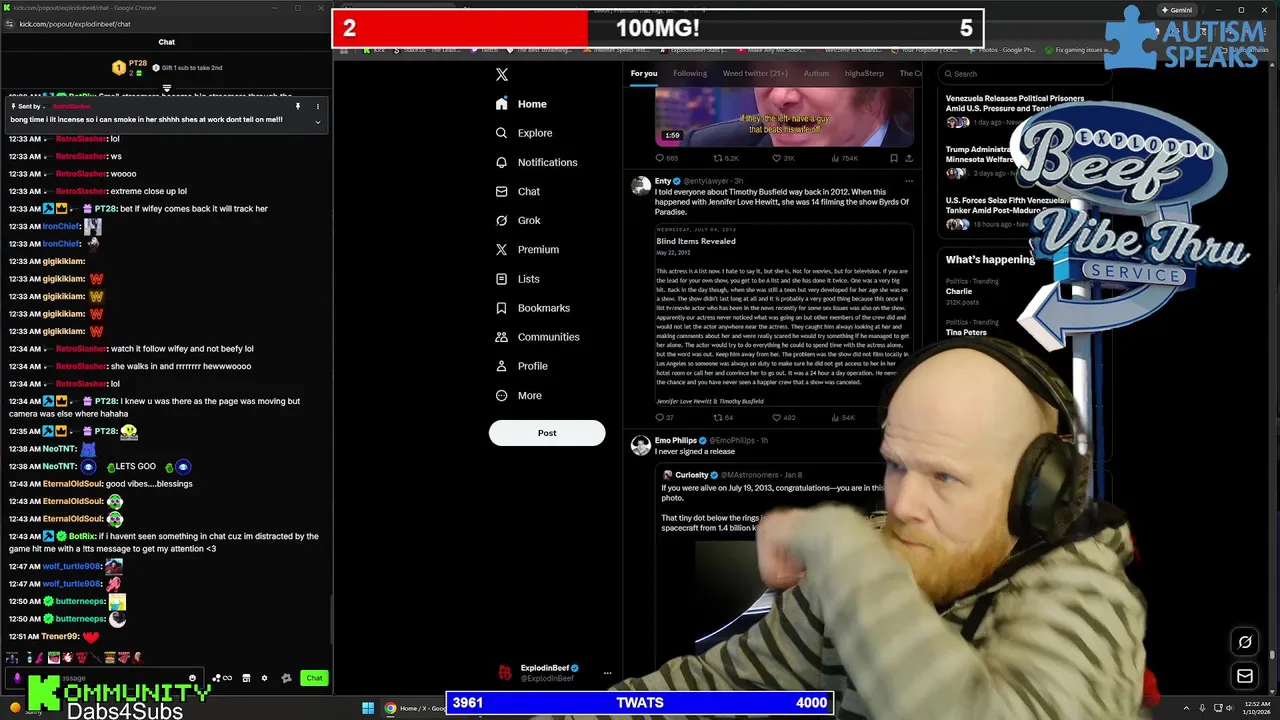Open Enty's profile avatar
Screen dimensions: 1280x720
641,185
